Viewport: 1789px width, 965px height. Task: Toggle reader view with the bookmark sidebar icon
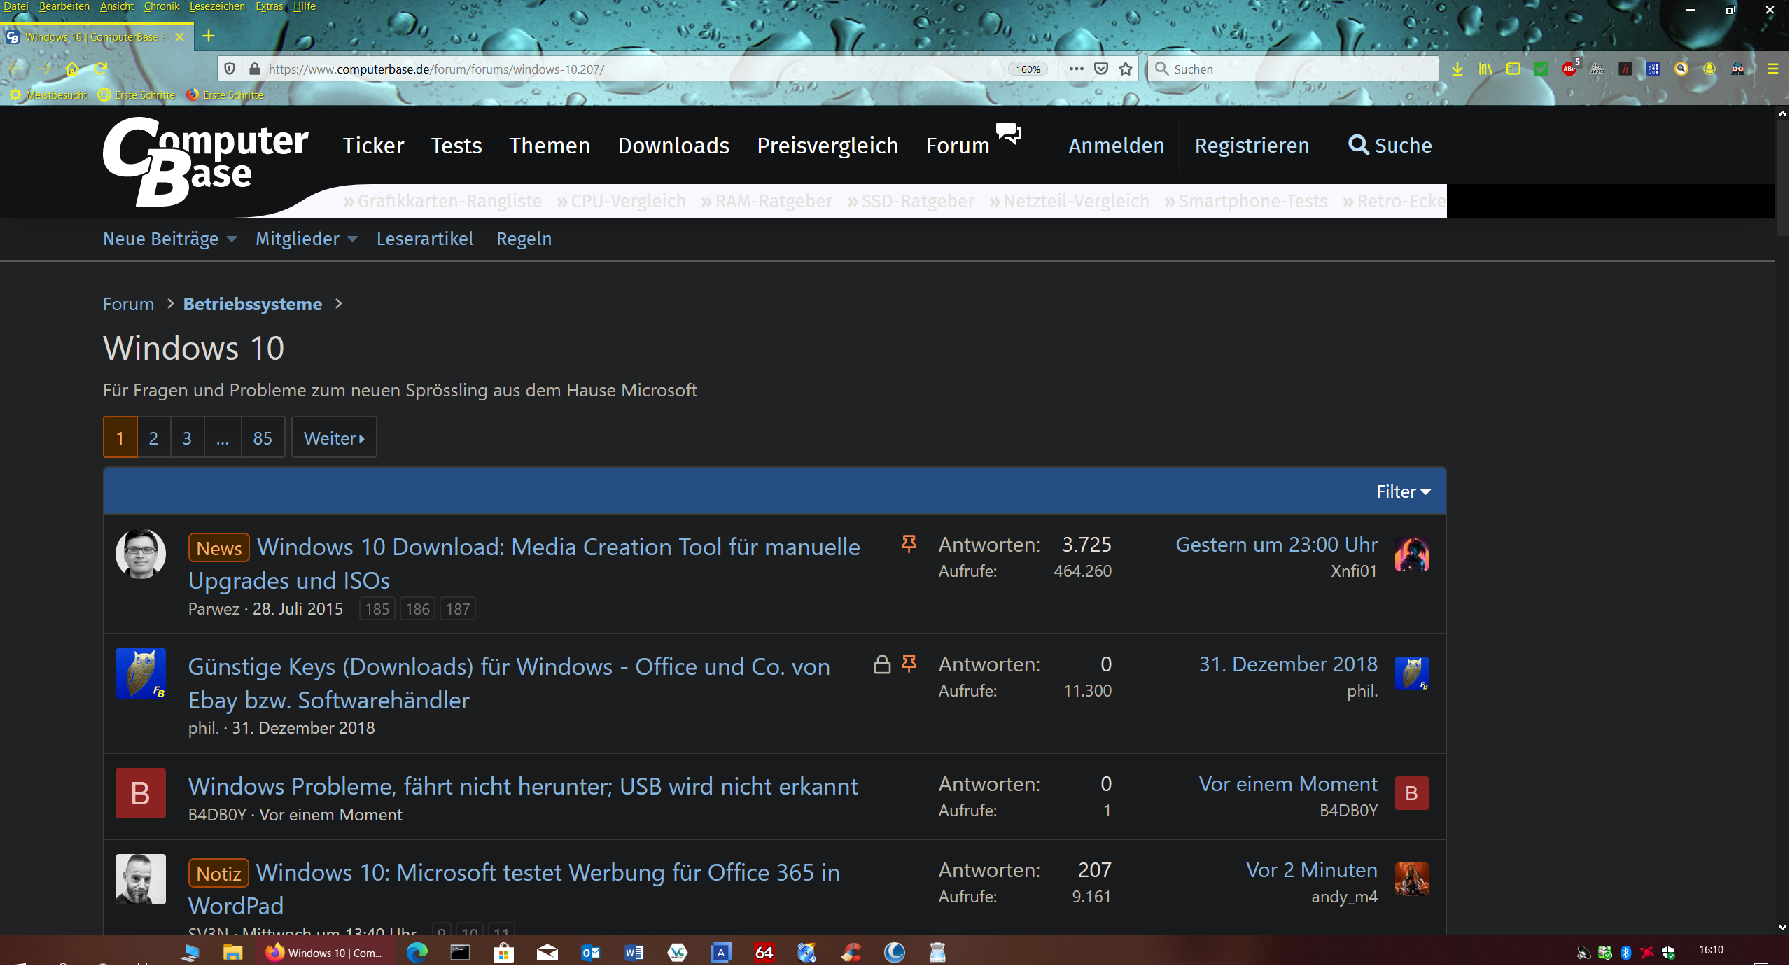coord(1514,69)
